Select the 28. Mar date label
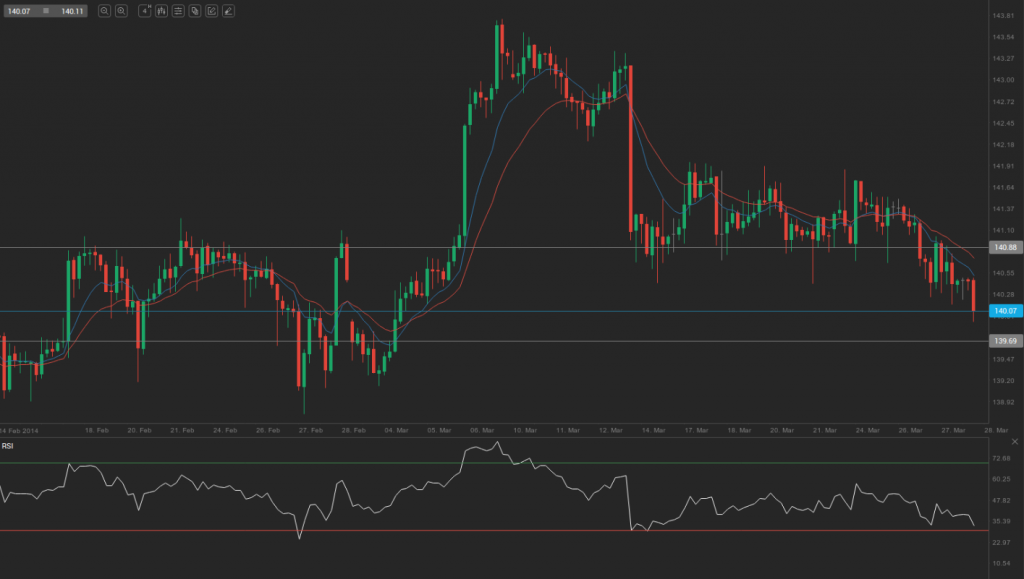This screenshot has height=579, width=1024. (995, 429)
